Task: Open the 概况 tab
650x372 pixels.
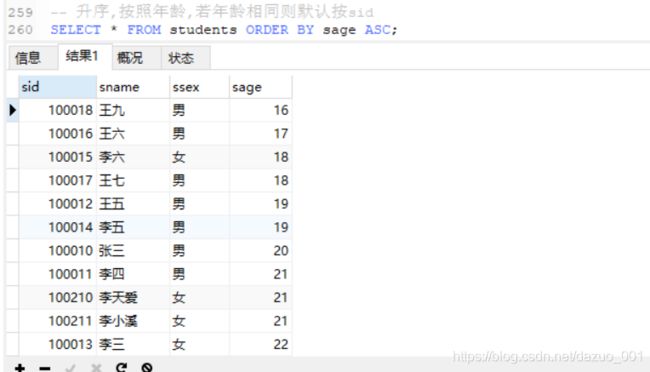Action: coord(136,58)
